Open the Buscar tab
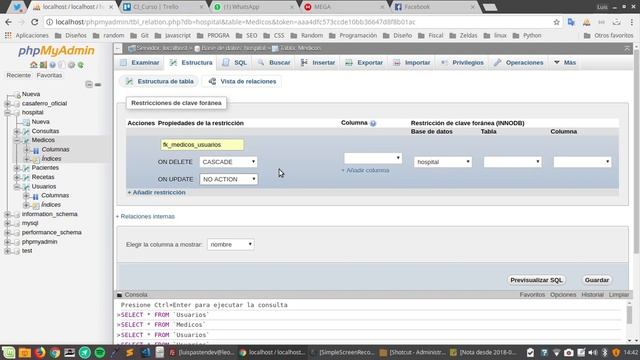This screenshot has height=360, width=640. (274, 62)
